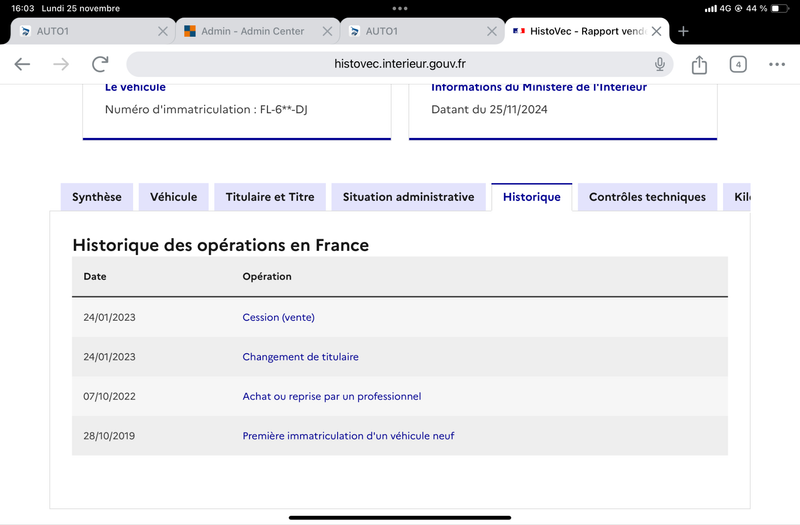Viewport: 800px width, 525px height.
Task: Tap the three-dot multitasking control at top
Action: (x=400, y=8)
